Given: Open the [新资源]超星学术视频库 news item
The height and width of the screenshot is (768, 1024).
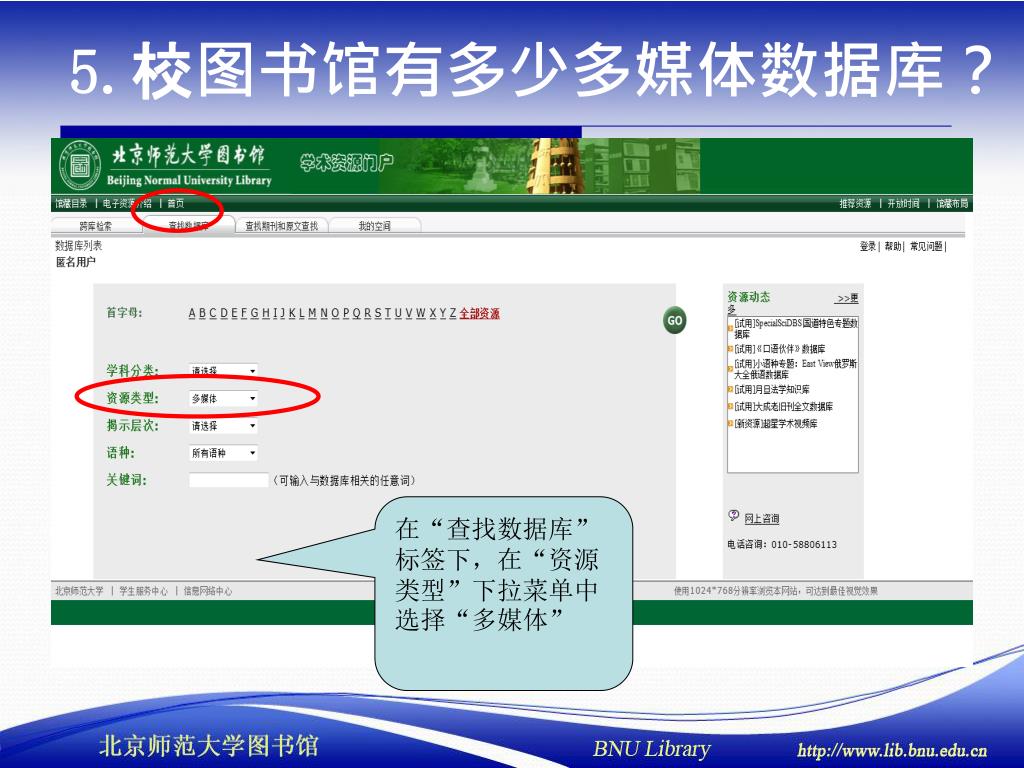Looking at the screenshot, I should click(x=776, y=424).
